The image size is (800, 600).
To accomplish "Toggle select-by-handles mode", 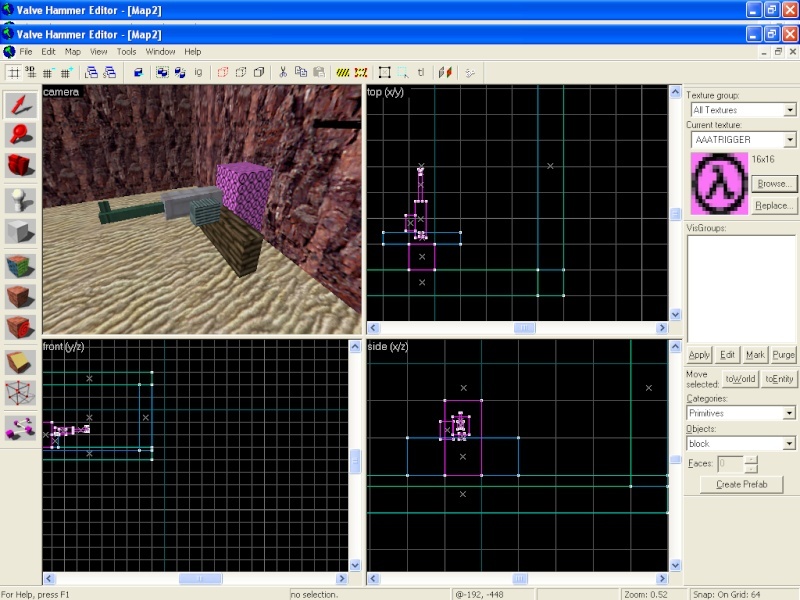I will [385, 72].
